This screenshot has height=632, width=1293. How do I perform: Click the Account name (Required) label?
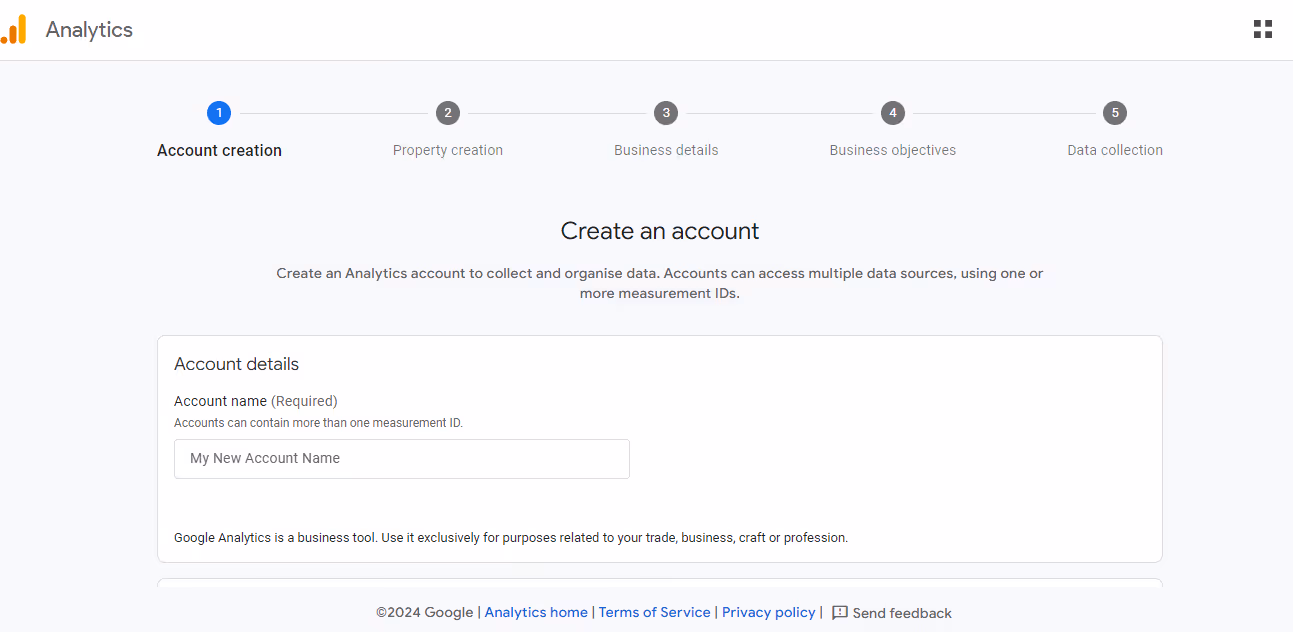pyautogui.click(x=256, y=401)
